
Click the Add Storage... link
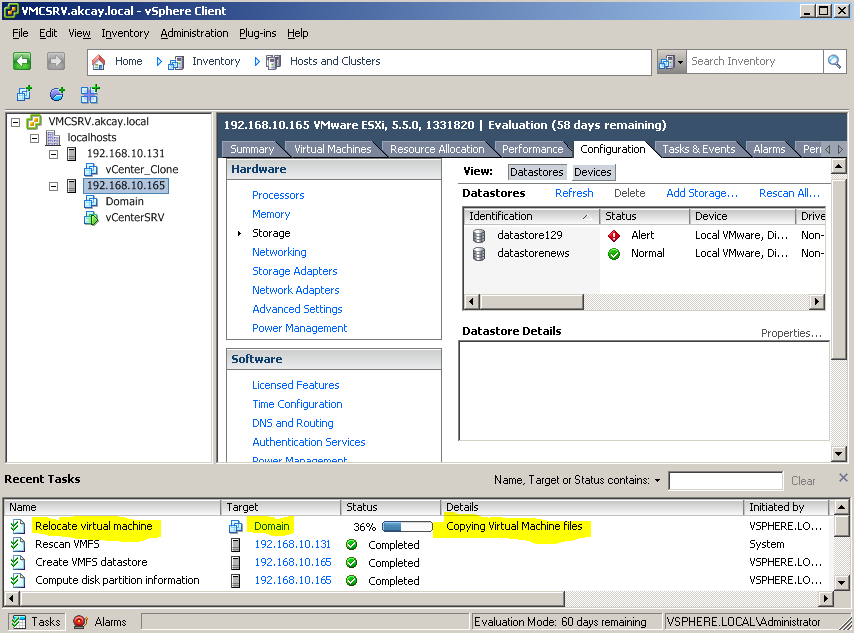(x=702, y=193)
